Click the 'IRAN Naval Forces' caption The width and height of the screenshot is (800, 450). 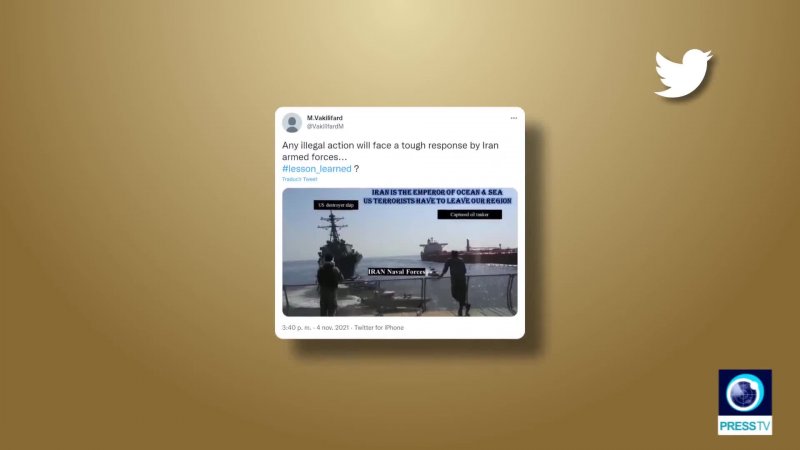coord(396,272)
